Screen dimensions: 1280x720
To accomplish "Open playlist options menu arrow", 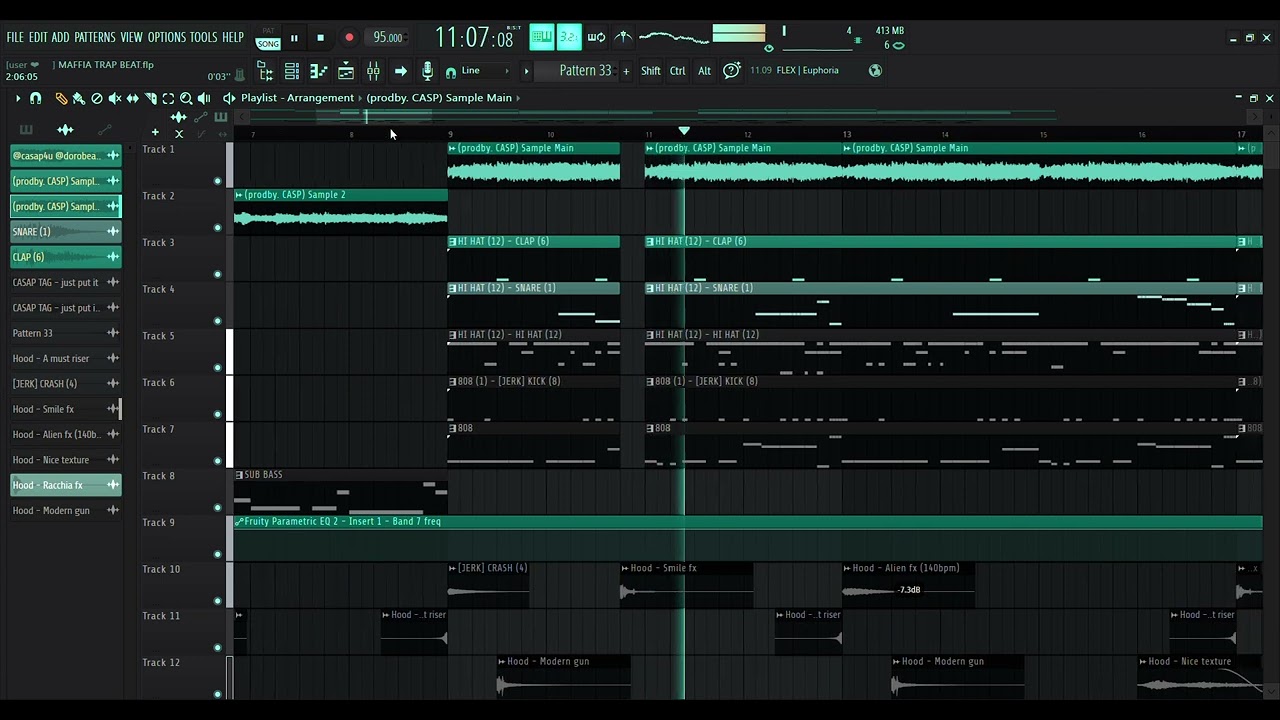I will coord(17,98).
